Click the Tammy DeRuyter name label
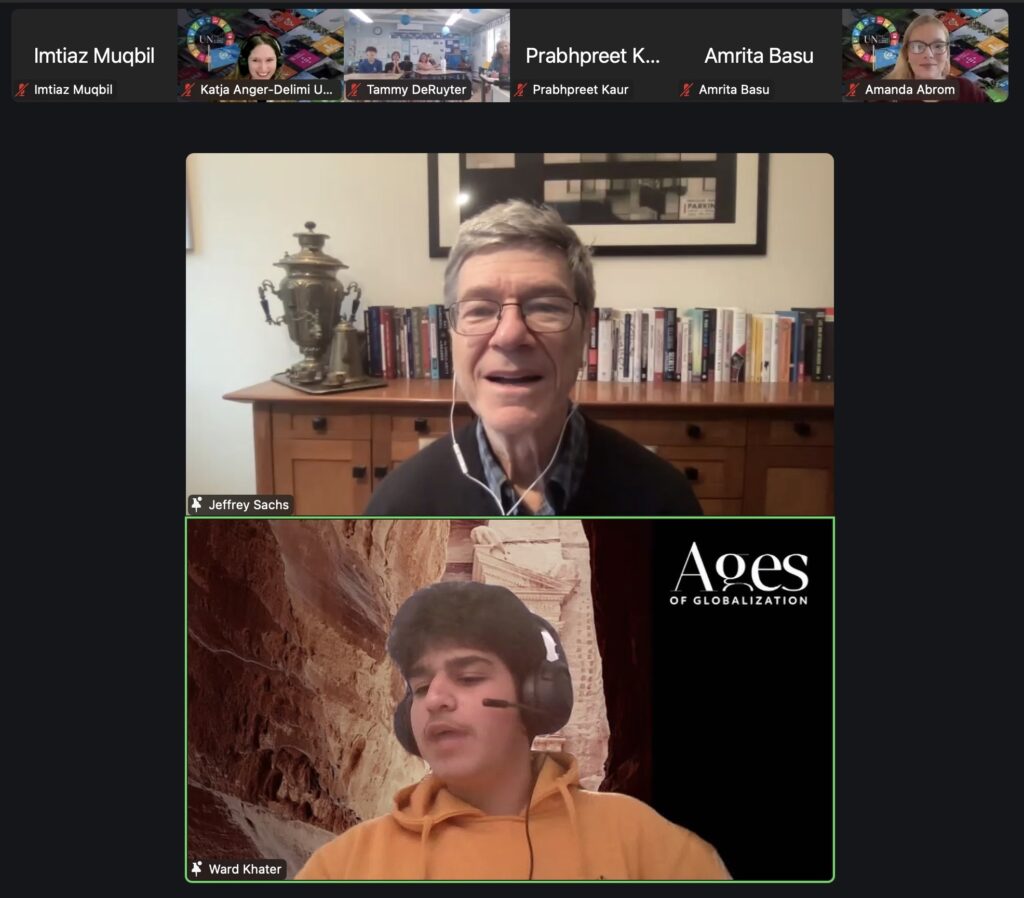 point(416,90)
